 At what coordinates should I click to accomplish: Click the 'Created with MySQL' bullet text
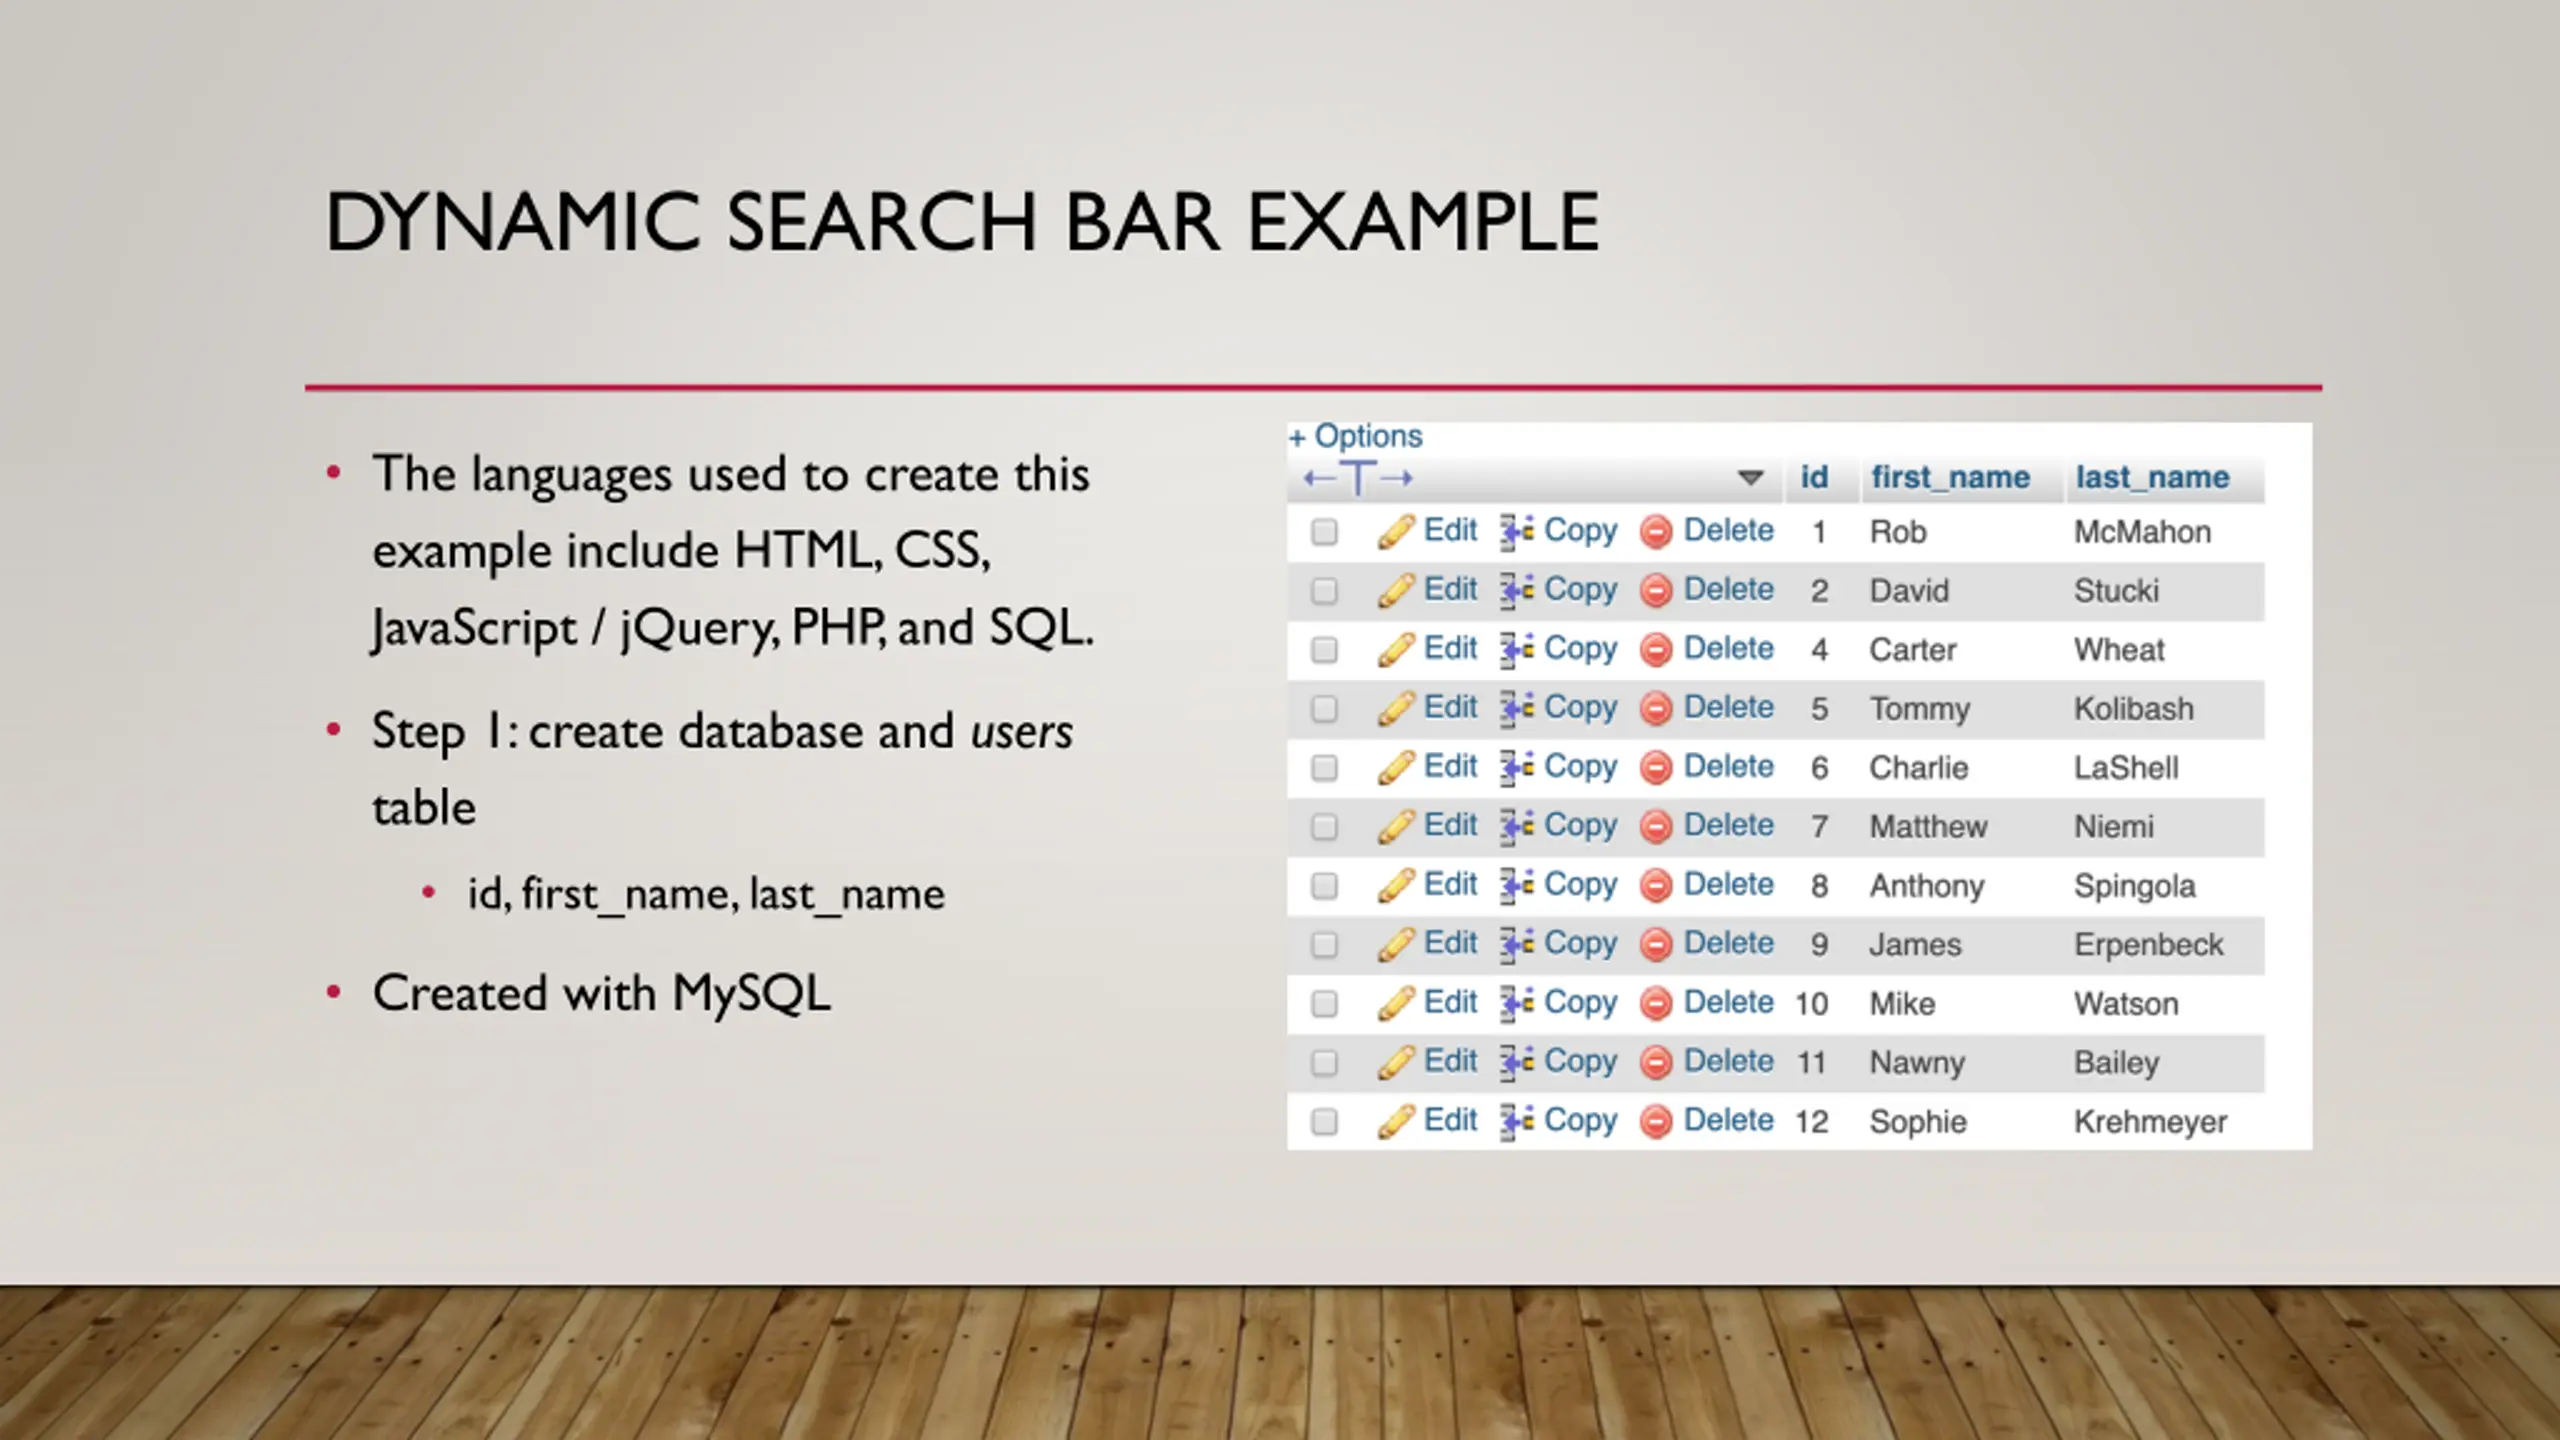tap(601, 993)
